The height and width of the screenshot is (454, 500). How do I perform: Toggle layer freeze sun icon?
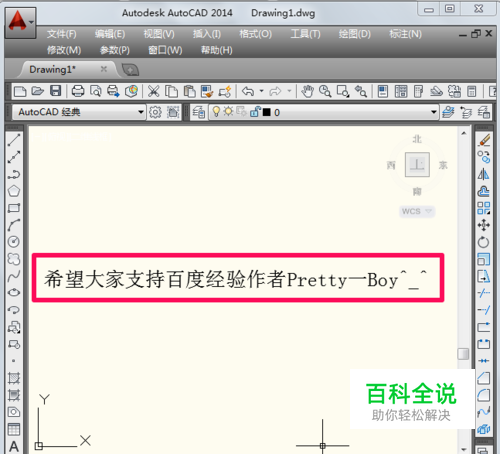coord(228,111)
